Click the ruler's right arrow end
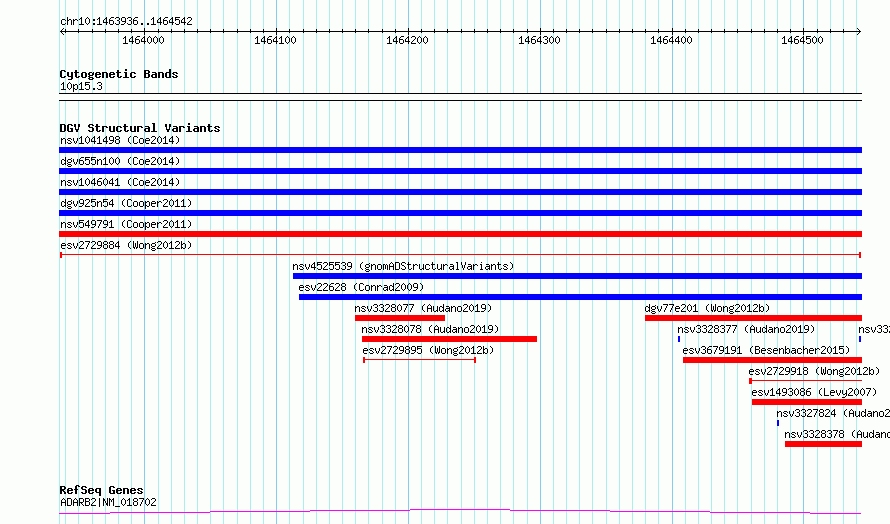The image size is (890, 524). click(859, 32)
